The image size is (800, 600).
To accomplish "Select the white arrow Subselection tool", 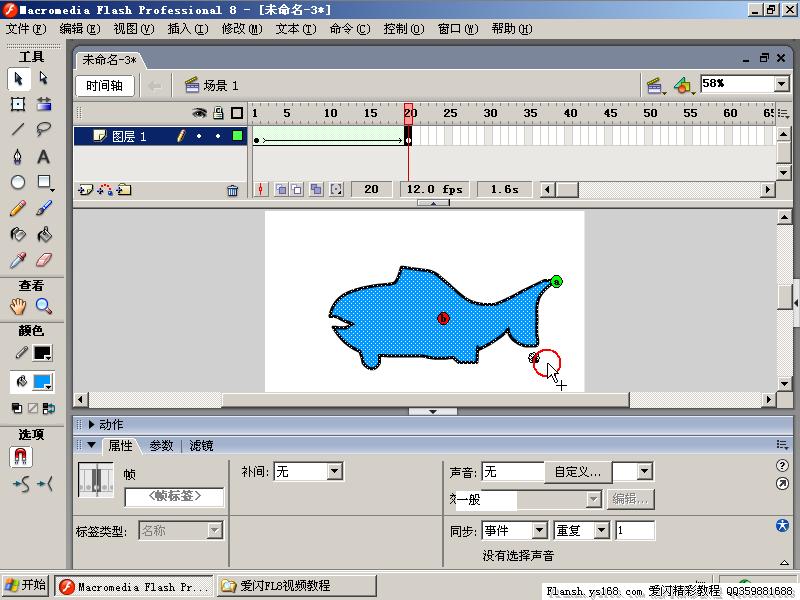I will tap(44, 79).
